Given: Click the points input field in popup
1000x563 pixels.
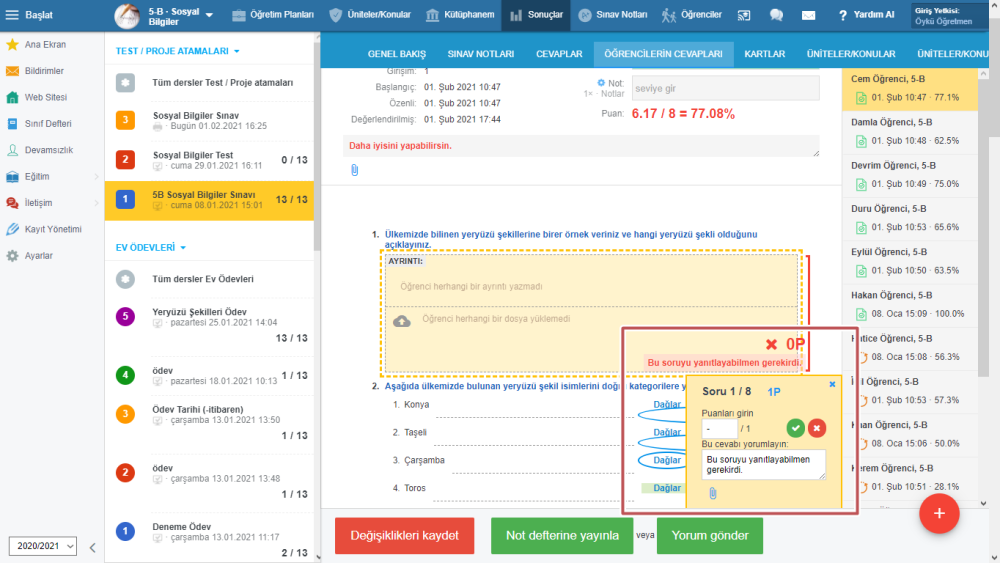Looking at the screenshot, I should [719, 429].
